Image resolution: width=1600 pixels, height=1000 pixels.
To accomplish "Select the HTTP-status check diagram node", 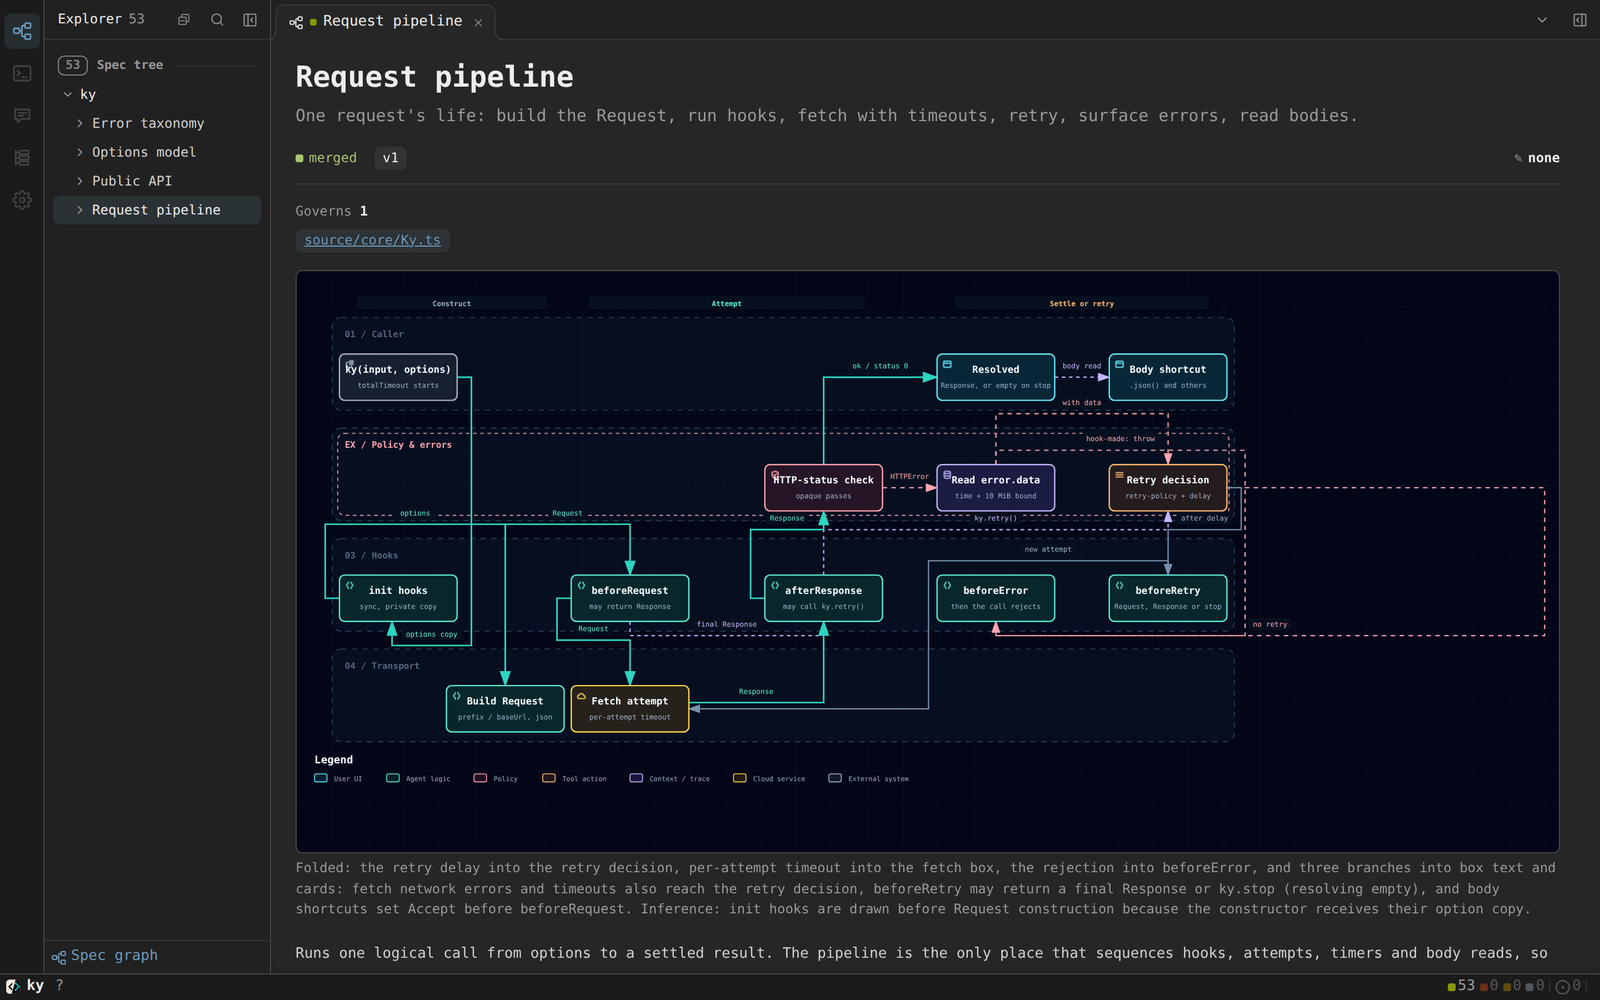I will [824, 488].
